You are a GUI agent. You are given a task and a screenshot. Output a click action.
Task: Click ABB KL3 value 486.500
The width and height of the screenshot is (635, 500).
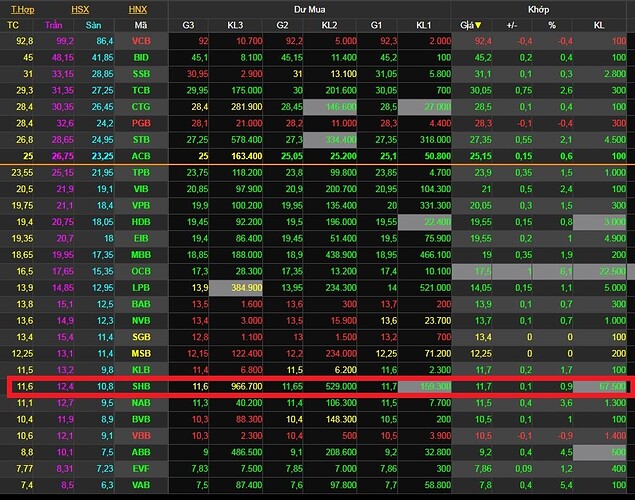(x=247, y=452)
